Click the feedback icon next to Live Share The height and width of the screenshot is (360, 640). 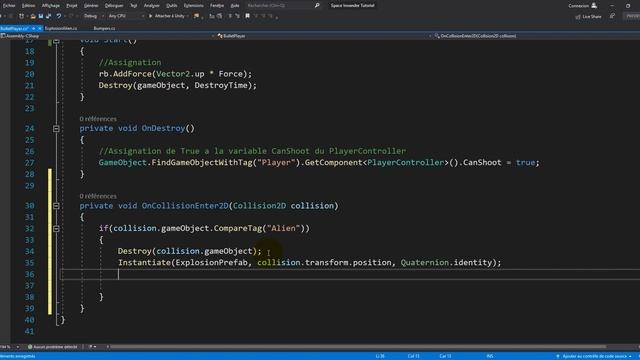[612, 16]
